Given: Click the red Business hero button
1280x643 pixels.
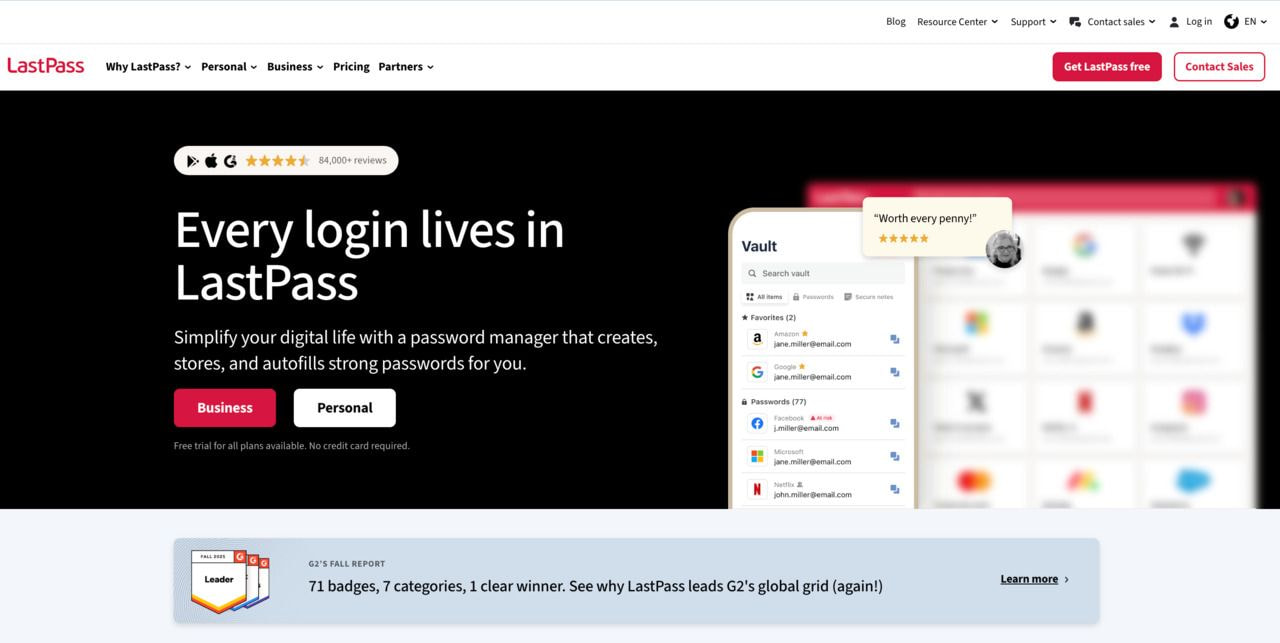Looking at the screenshot, I should coord(225,408).
